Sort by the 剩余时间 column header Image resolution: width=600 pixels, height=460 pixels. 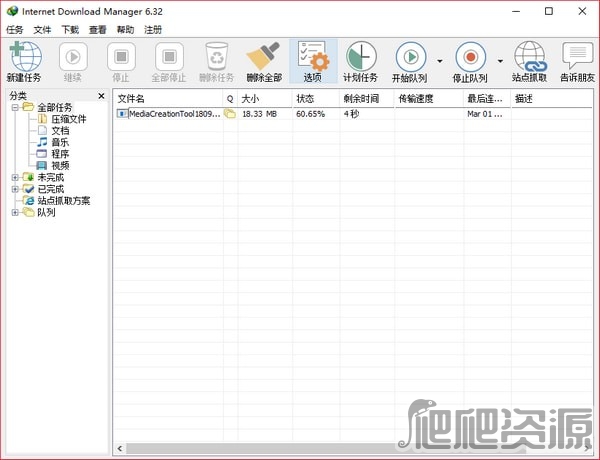click(367, 99)
